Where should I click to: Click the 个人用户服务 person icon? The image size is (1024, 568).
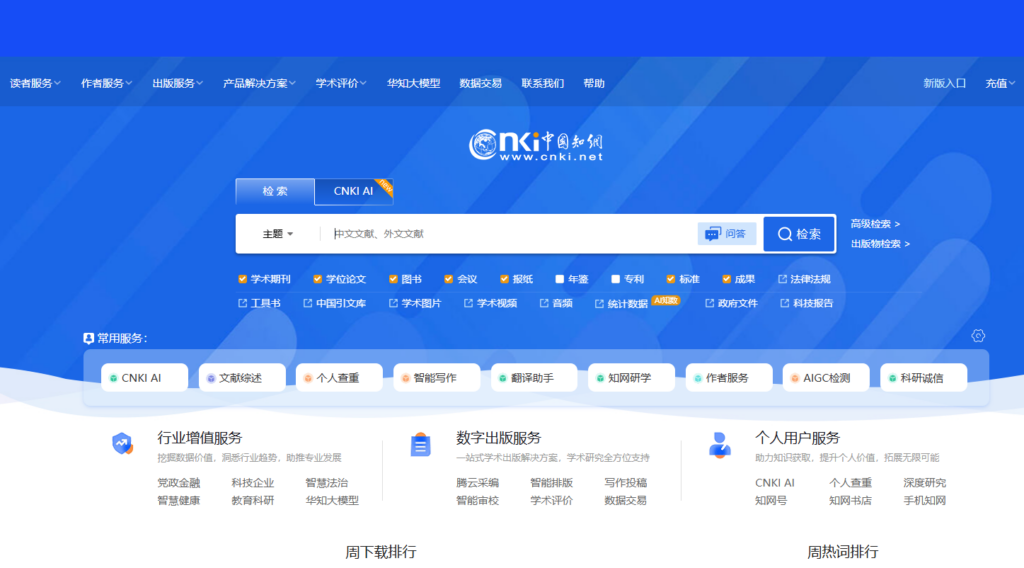pyautogui.click(x=720, y=445)
